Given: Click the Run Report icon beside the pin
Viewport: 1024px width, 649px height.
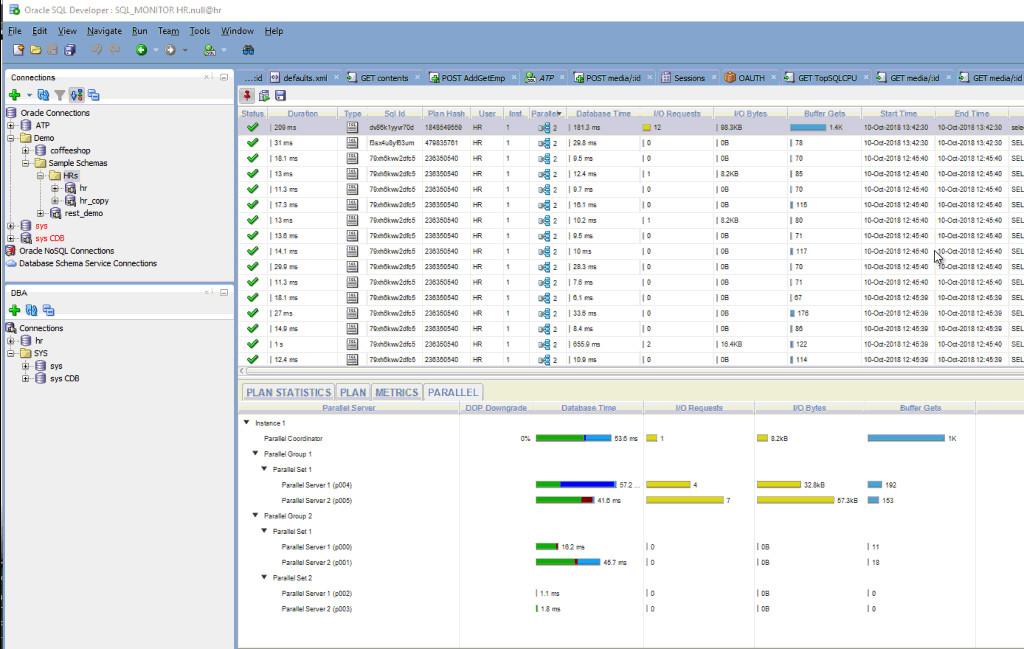Looking at the screenshot, I should coord(264,96).
